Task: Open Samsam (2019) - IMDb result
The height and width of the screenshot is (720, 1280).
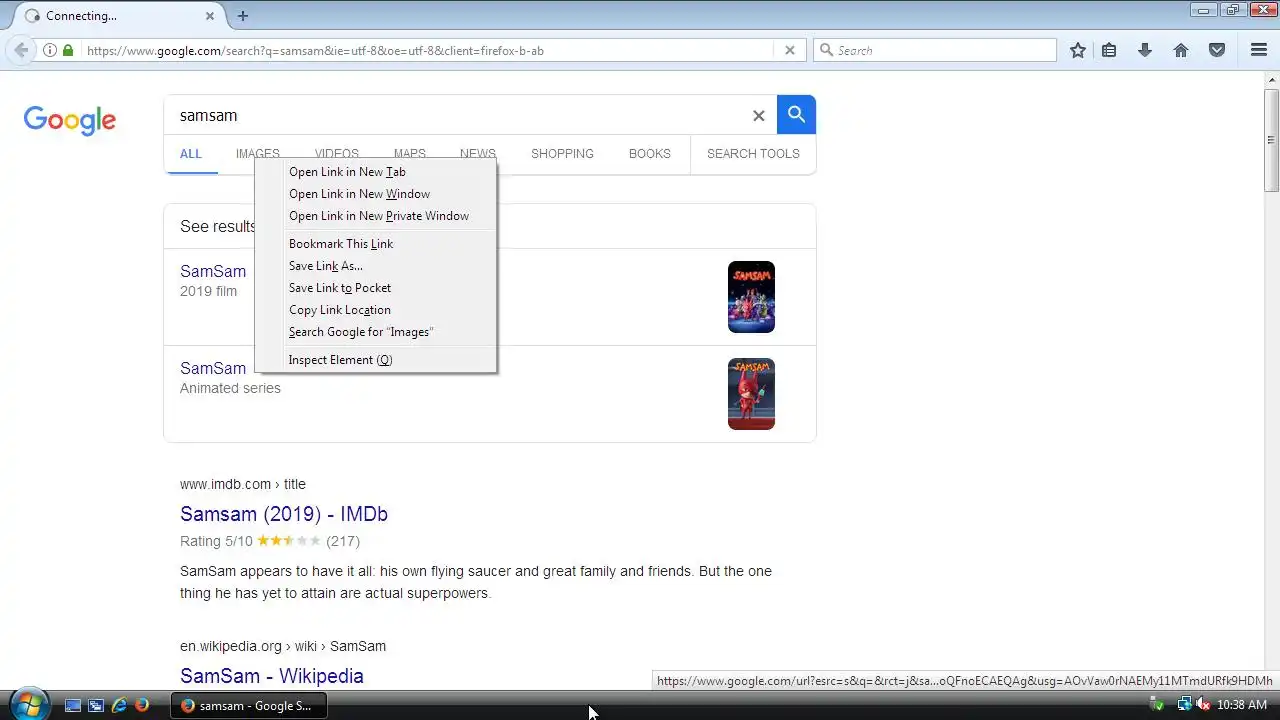Action: click(284, 514)
